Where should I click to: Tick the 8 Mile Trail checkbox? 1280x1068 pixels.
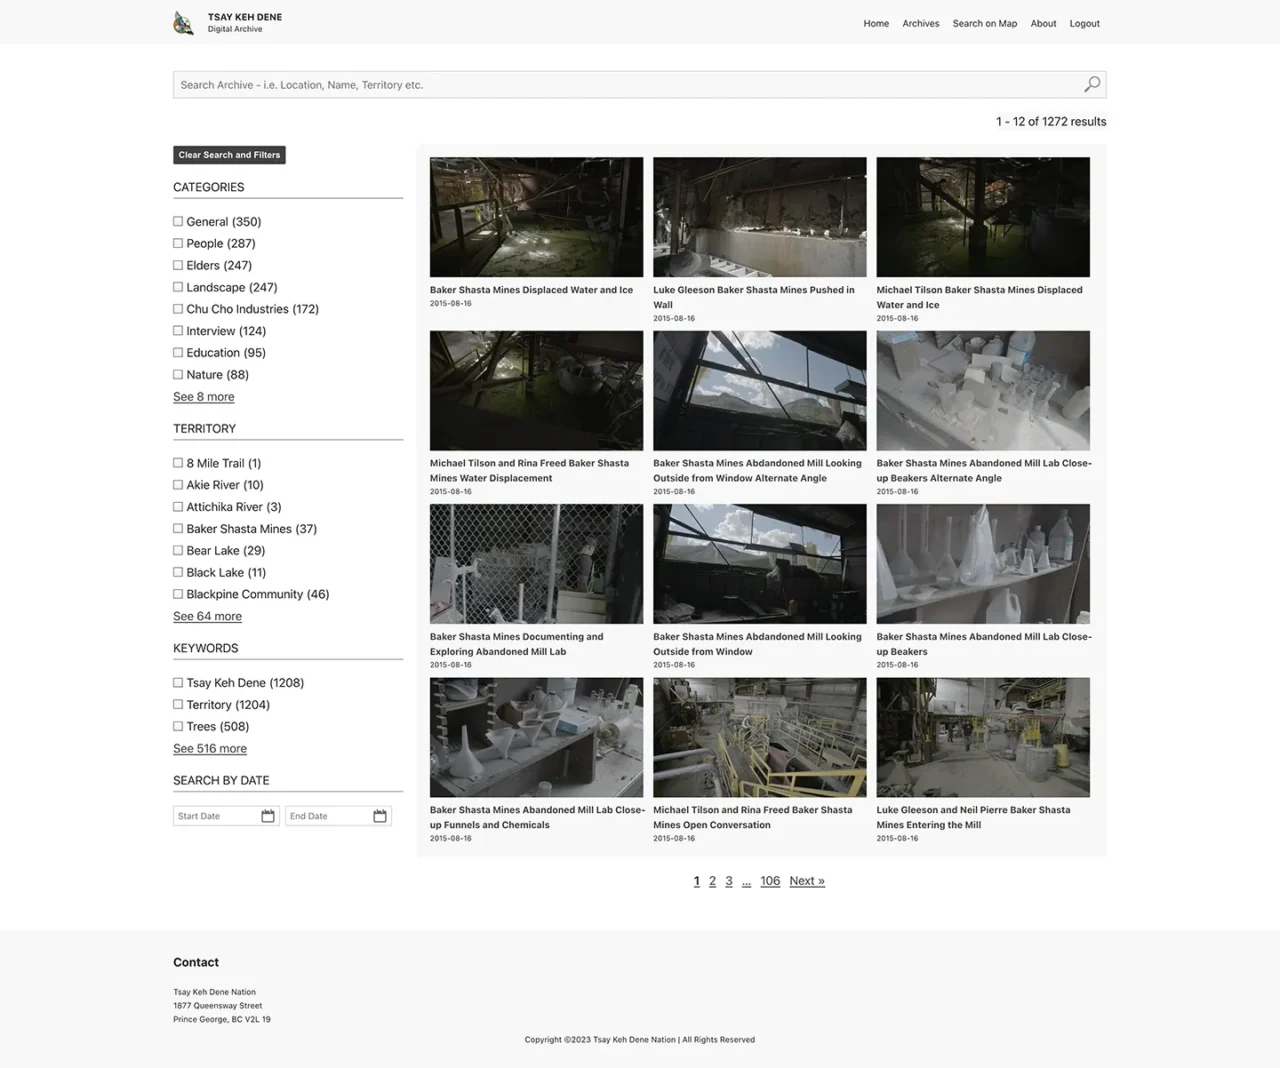(x=178, y=463)
